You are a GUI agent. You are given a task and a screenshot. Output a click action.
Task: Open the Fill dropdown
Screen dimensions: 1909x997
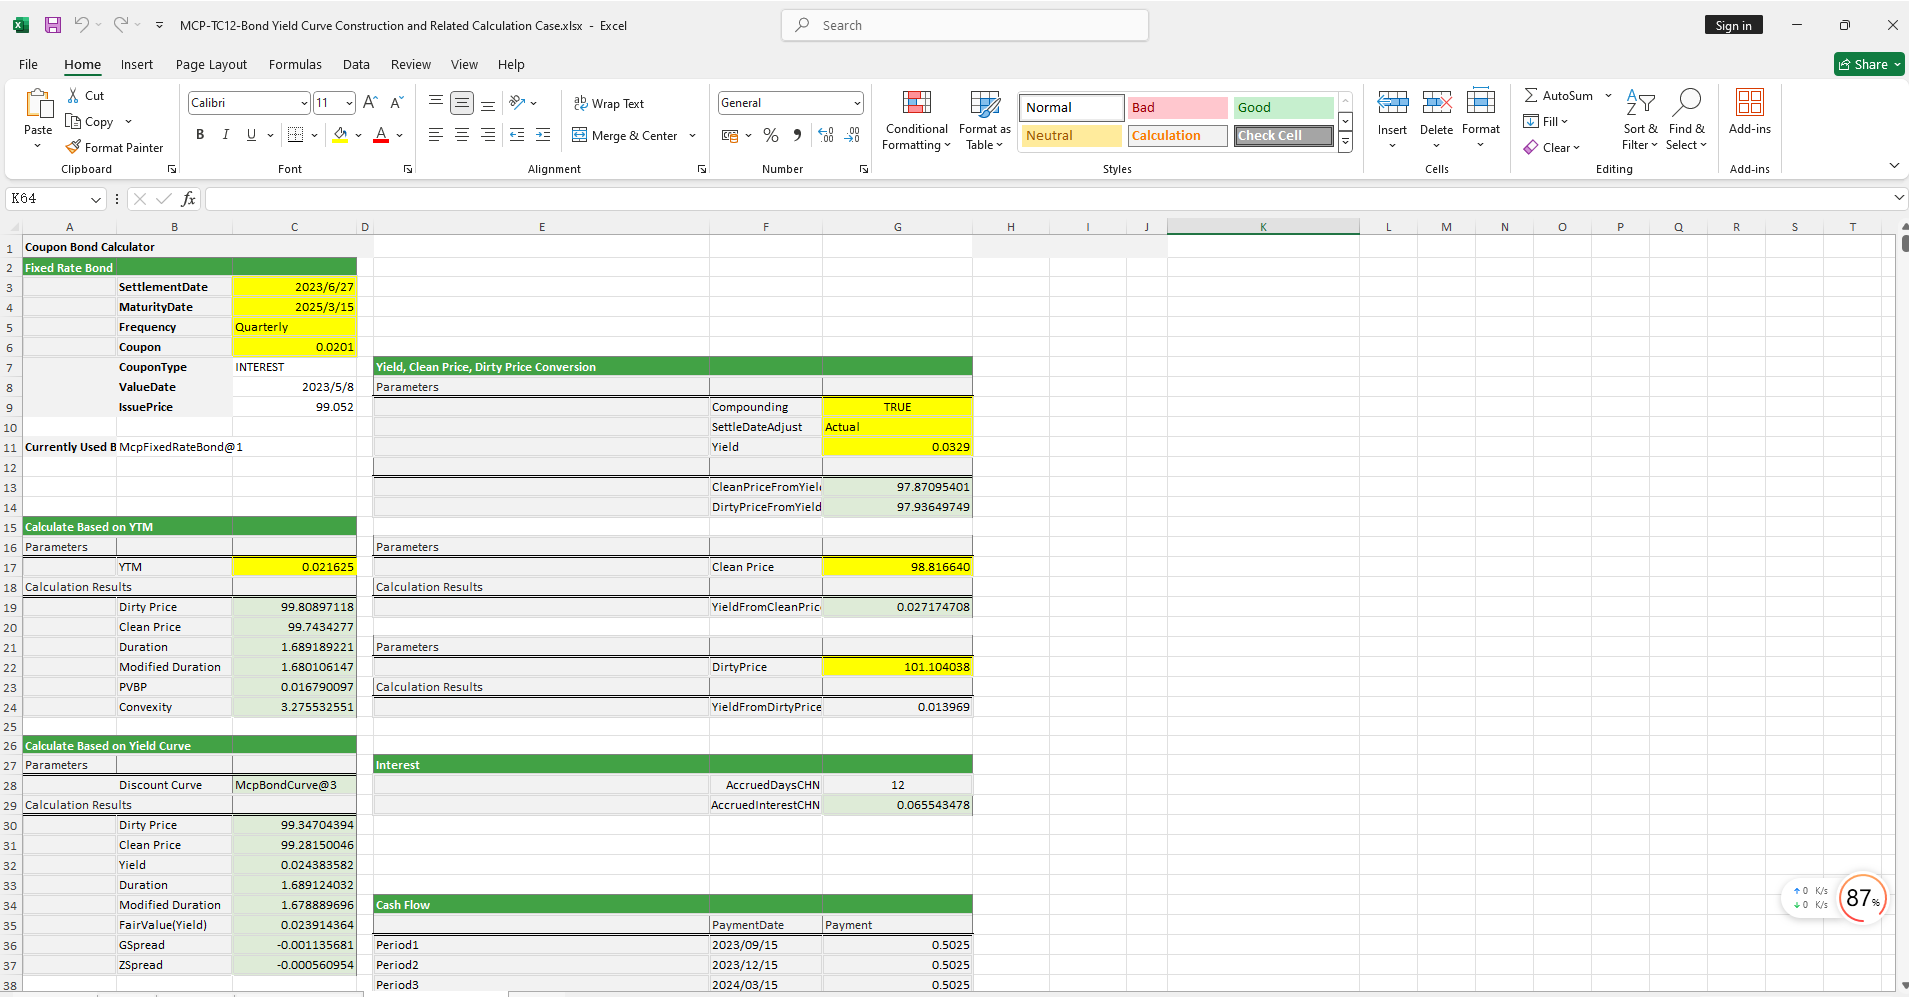[x=1546, y=121]
